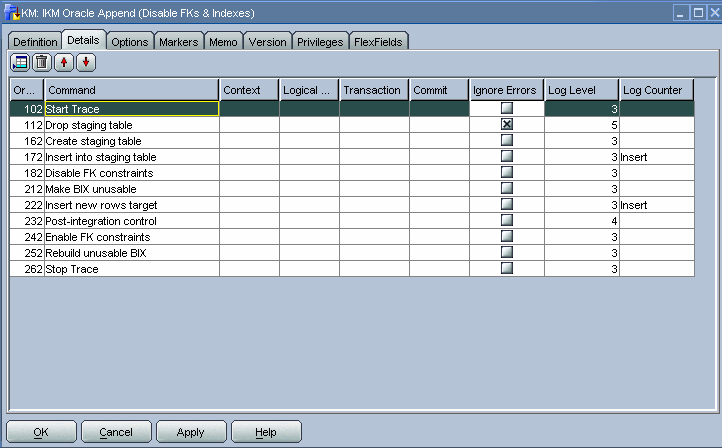
Task: Click log level 4 for Post-integration control
Action: [582, 221]
